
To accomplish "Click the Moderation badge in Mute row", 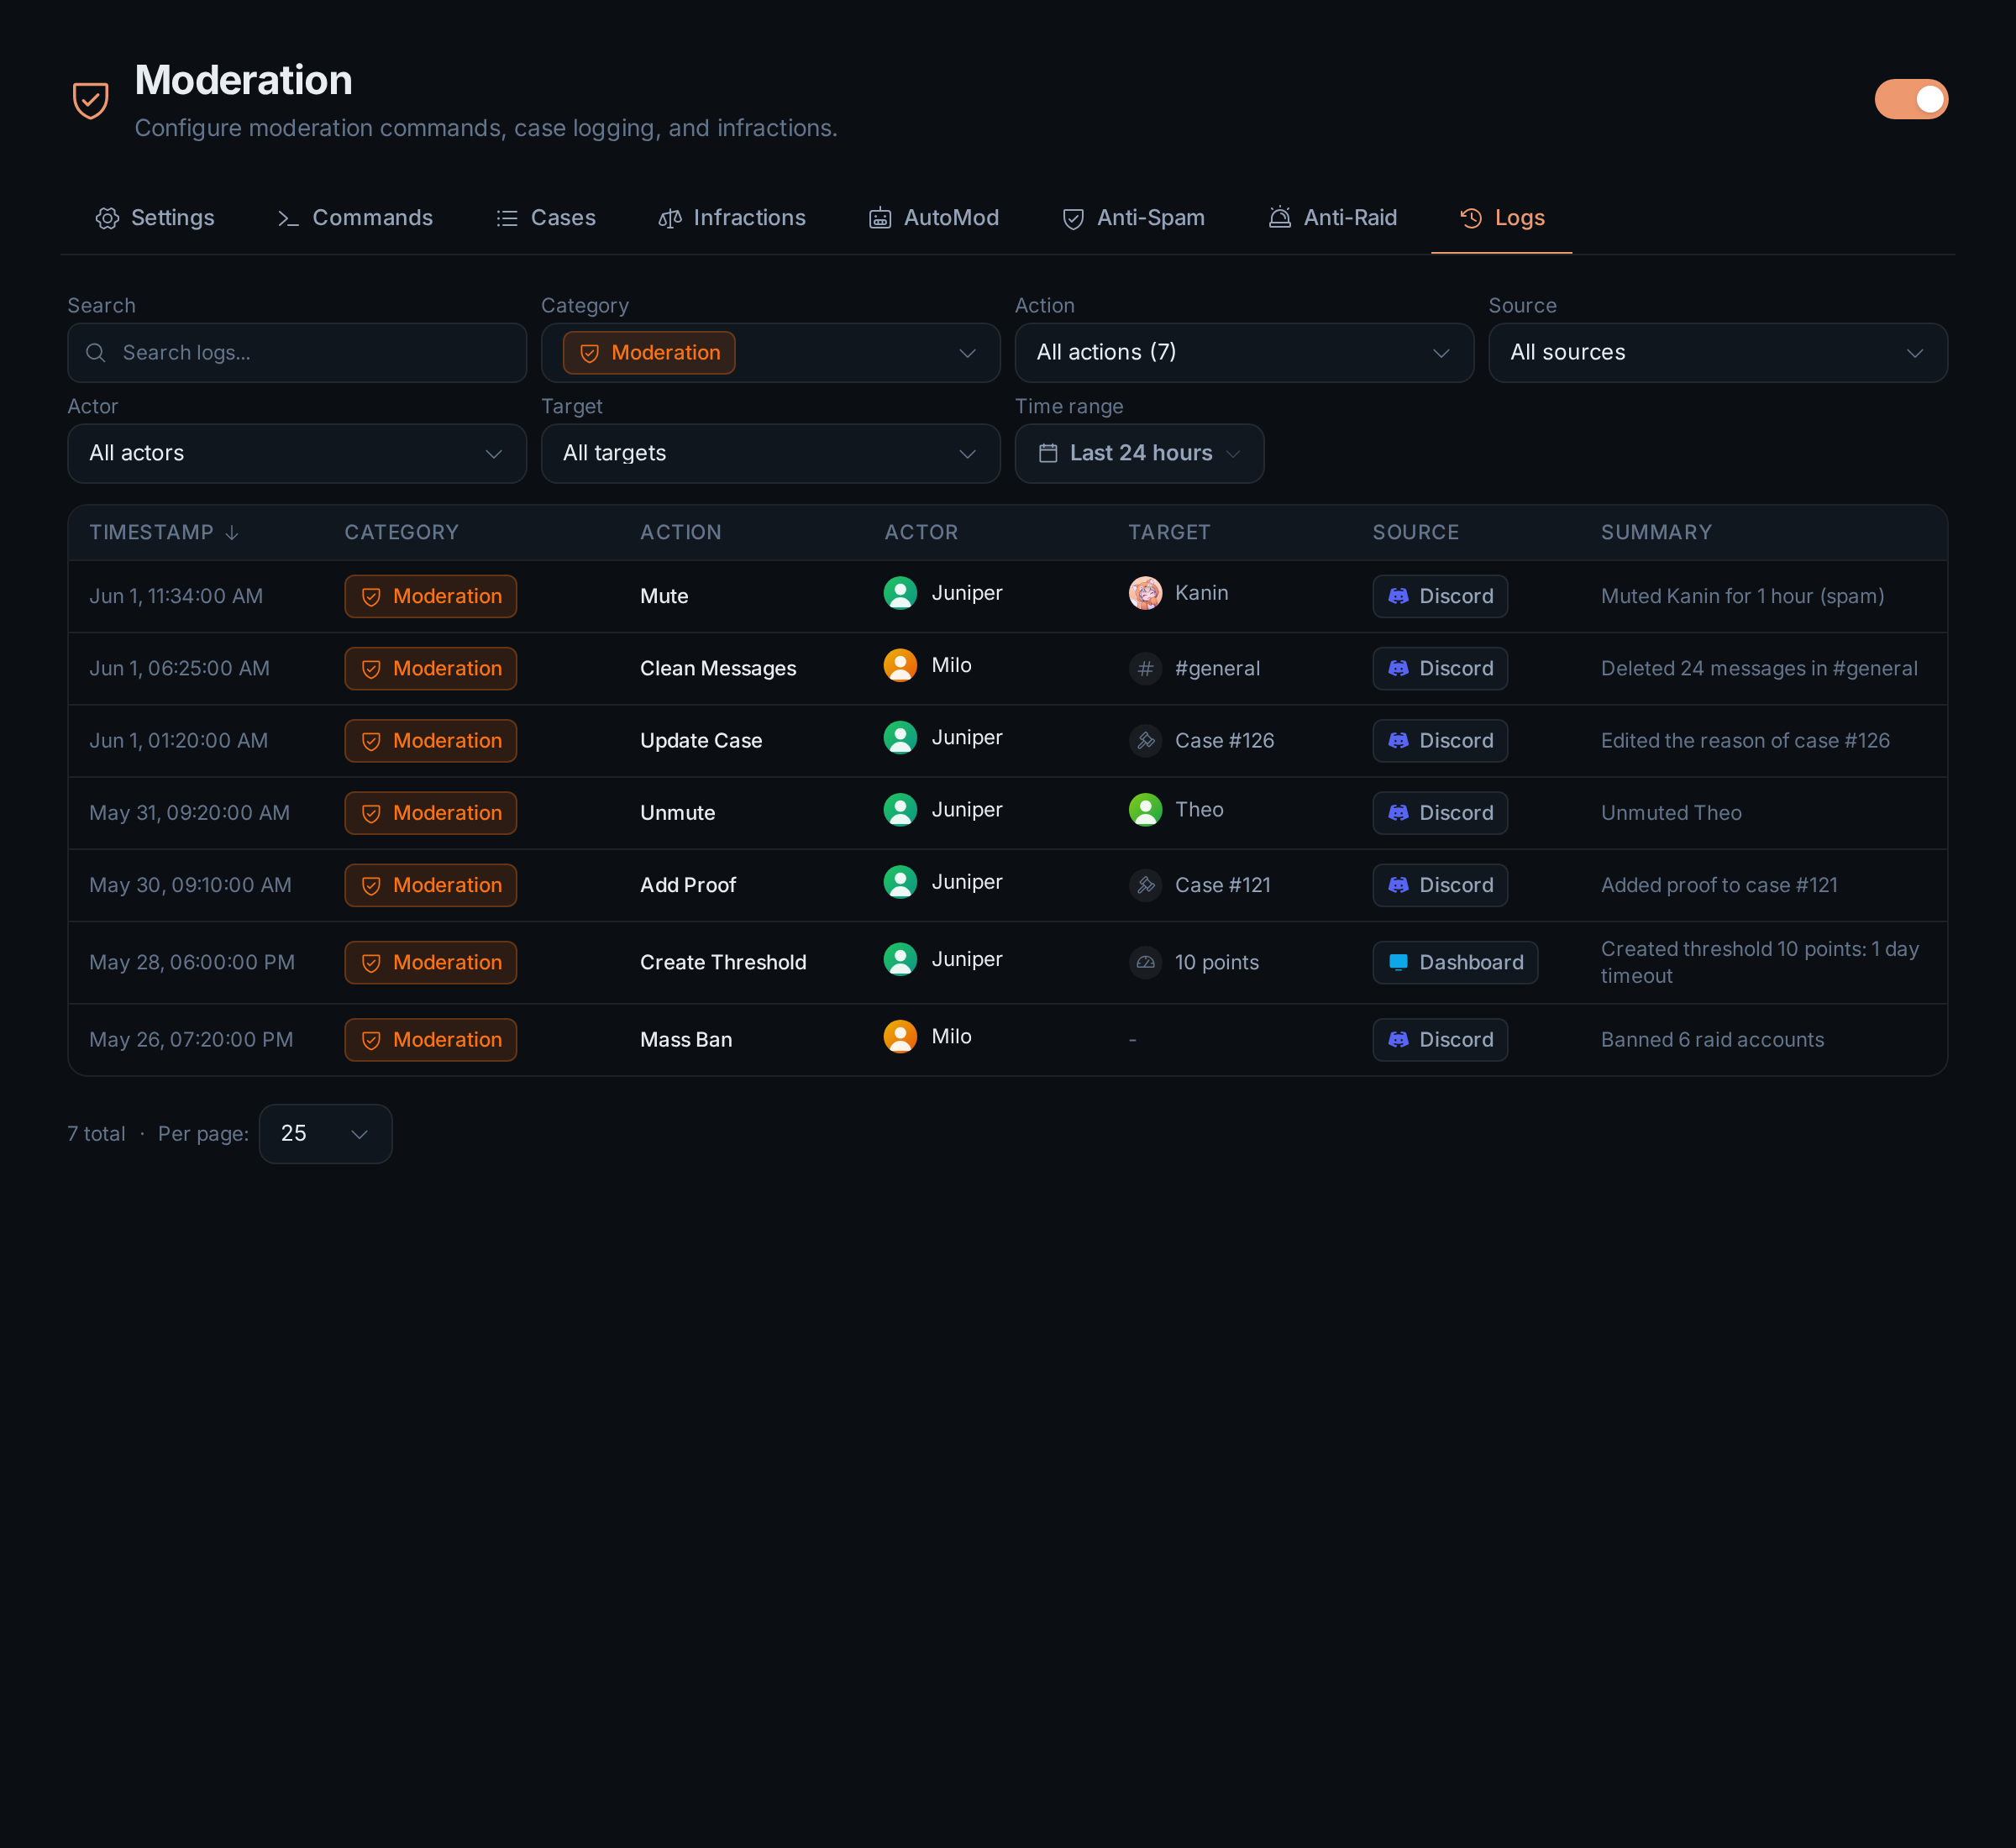I will [x=431, y=597].
